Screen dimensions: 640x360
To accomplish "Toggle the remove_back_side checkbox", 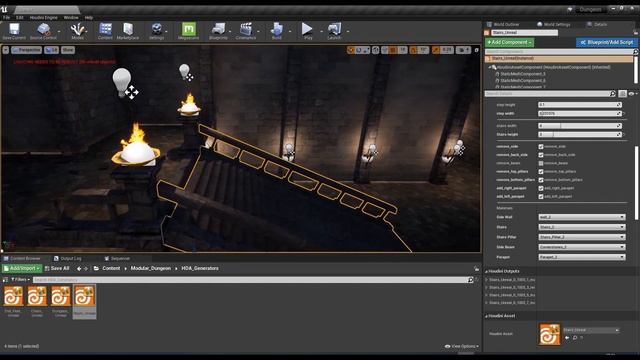I will click(541, 155).
